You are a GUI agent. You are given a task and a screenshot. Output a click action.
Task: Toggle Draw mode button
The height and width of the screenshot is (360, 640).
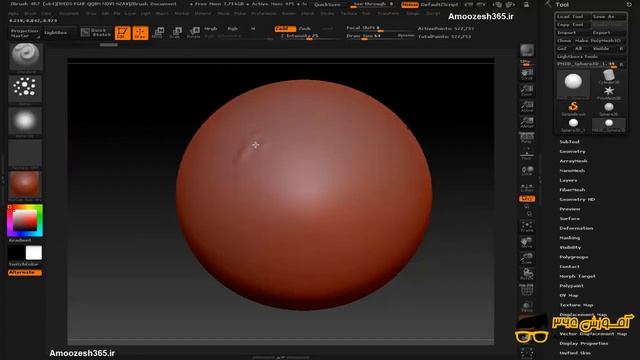tap(140, 33)
